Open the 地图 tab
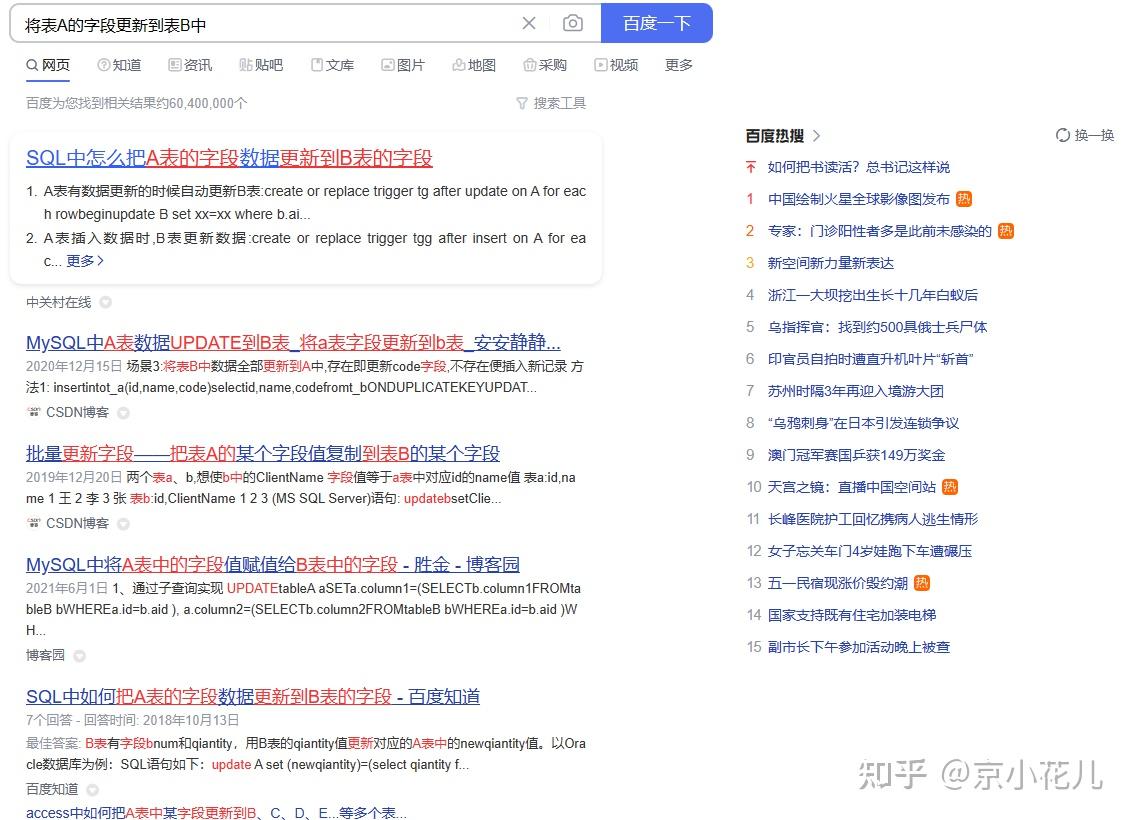 click(x=474, y=65)
